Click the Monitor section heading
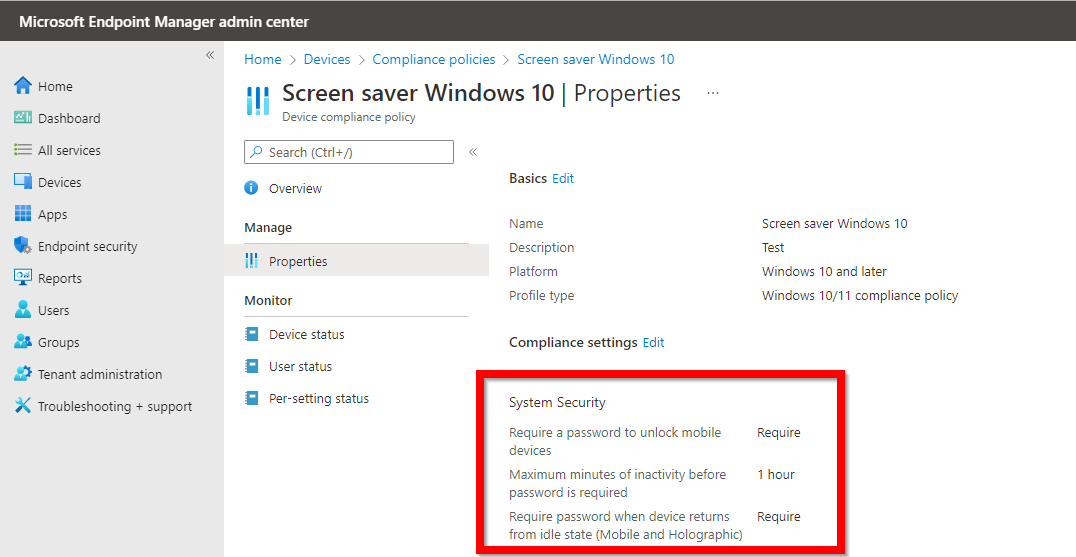This screenshot has width=1076, height=557. (x=268, y=300)
